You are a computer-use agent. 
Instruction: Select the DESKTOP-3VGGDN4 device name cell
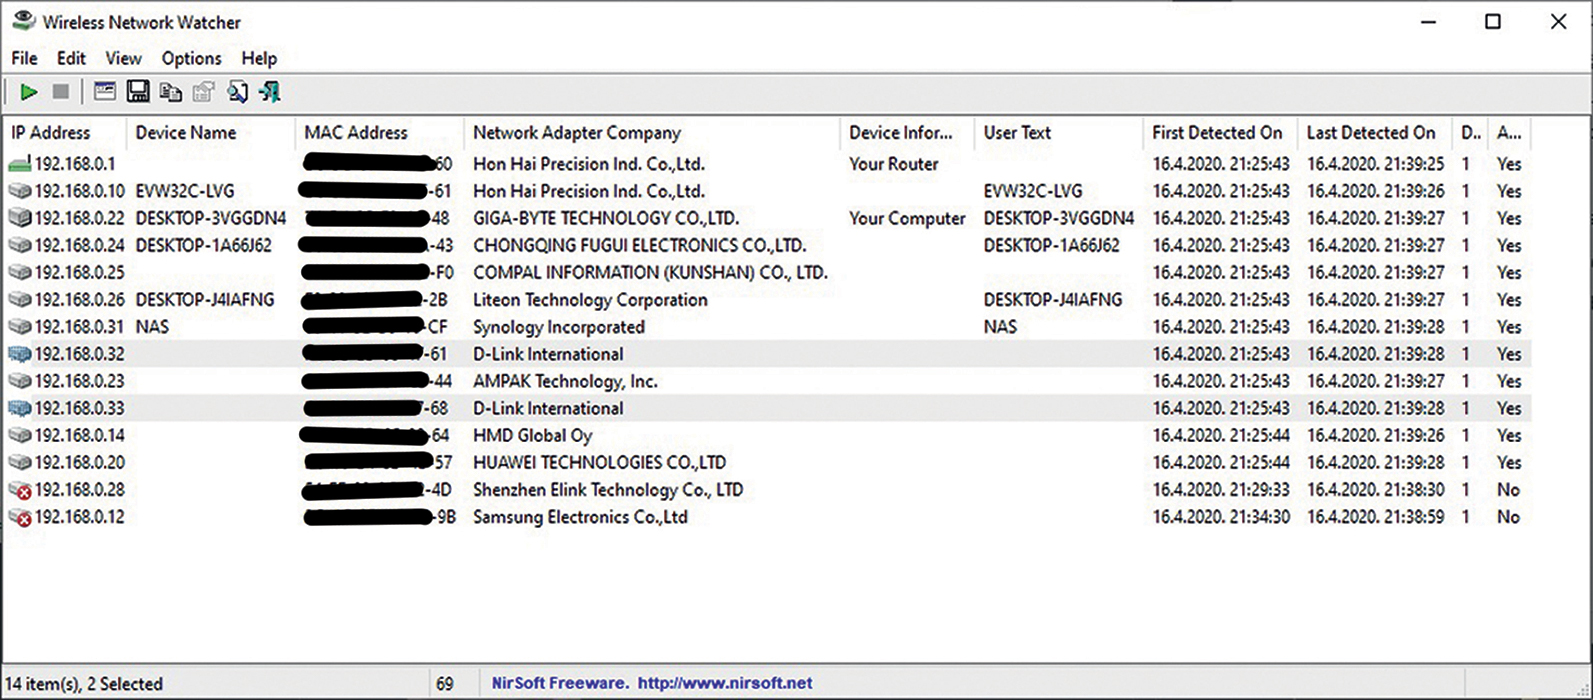[211, 218]
